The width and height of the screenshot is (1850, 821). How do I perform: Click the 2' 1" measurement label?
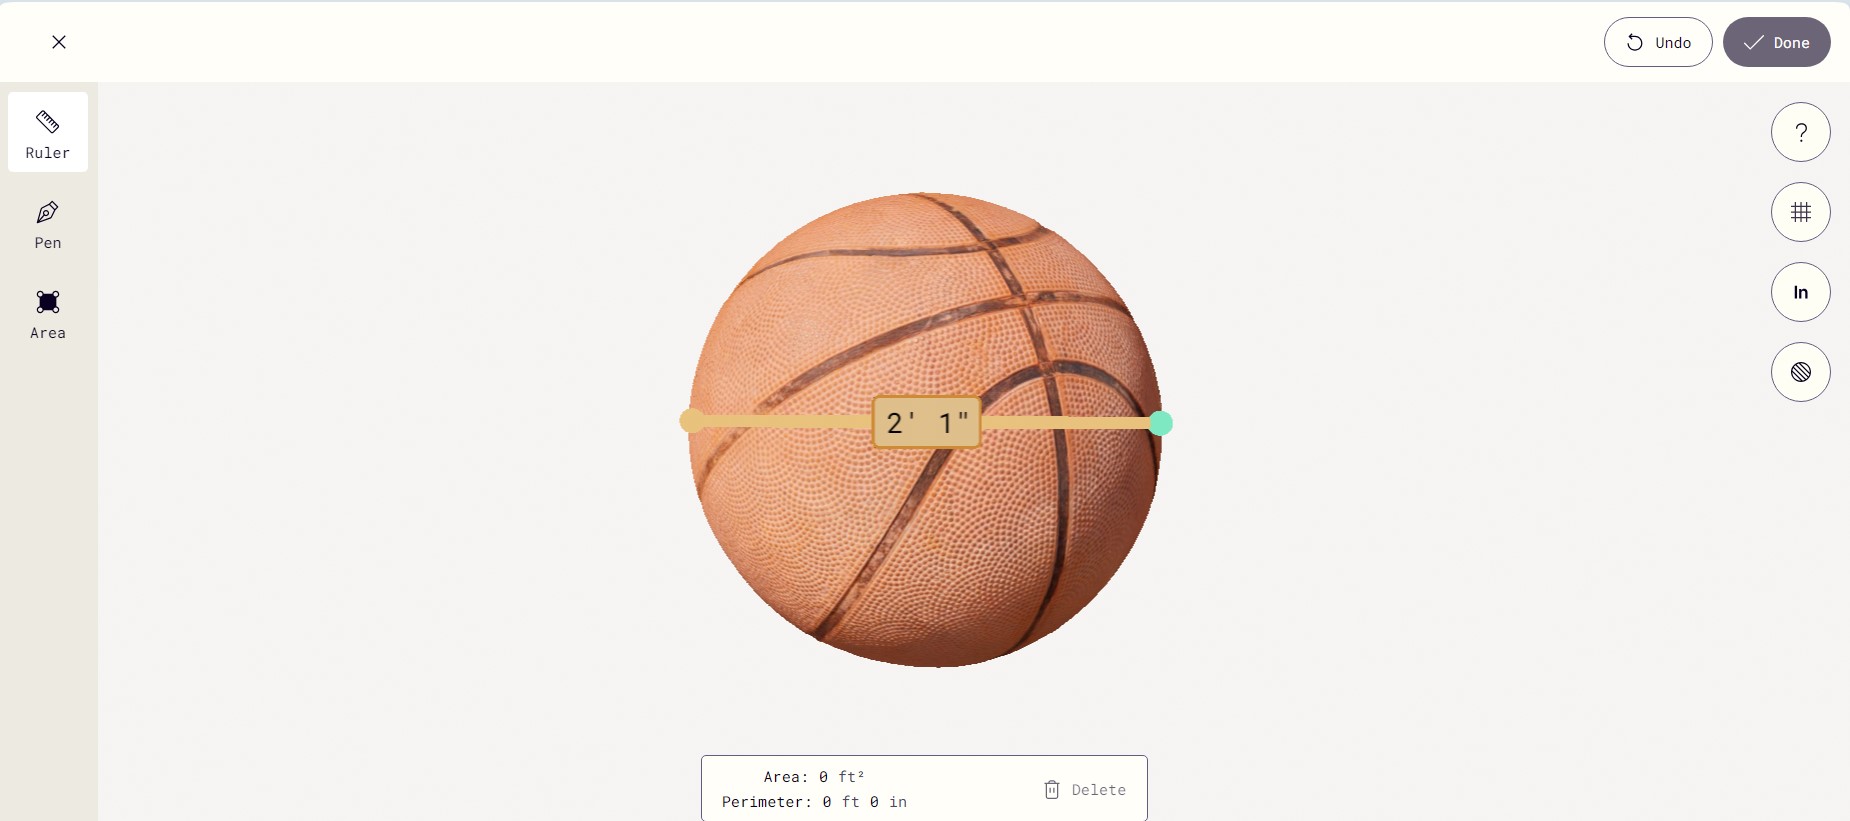[x=927, y=422]
